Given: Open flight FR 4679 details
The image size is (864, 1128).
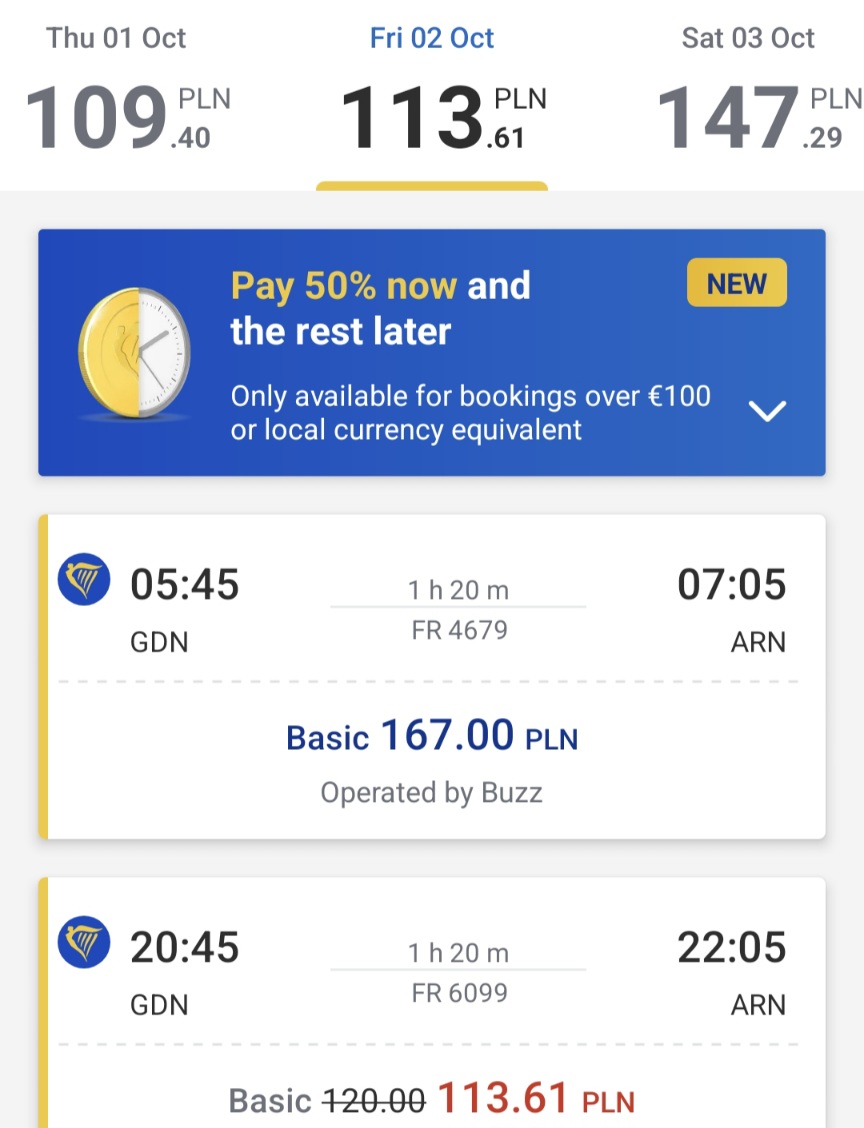Looking at the screenshot, I should (459, 630).
